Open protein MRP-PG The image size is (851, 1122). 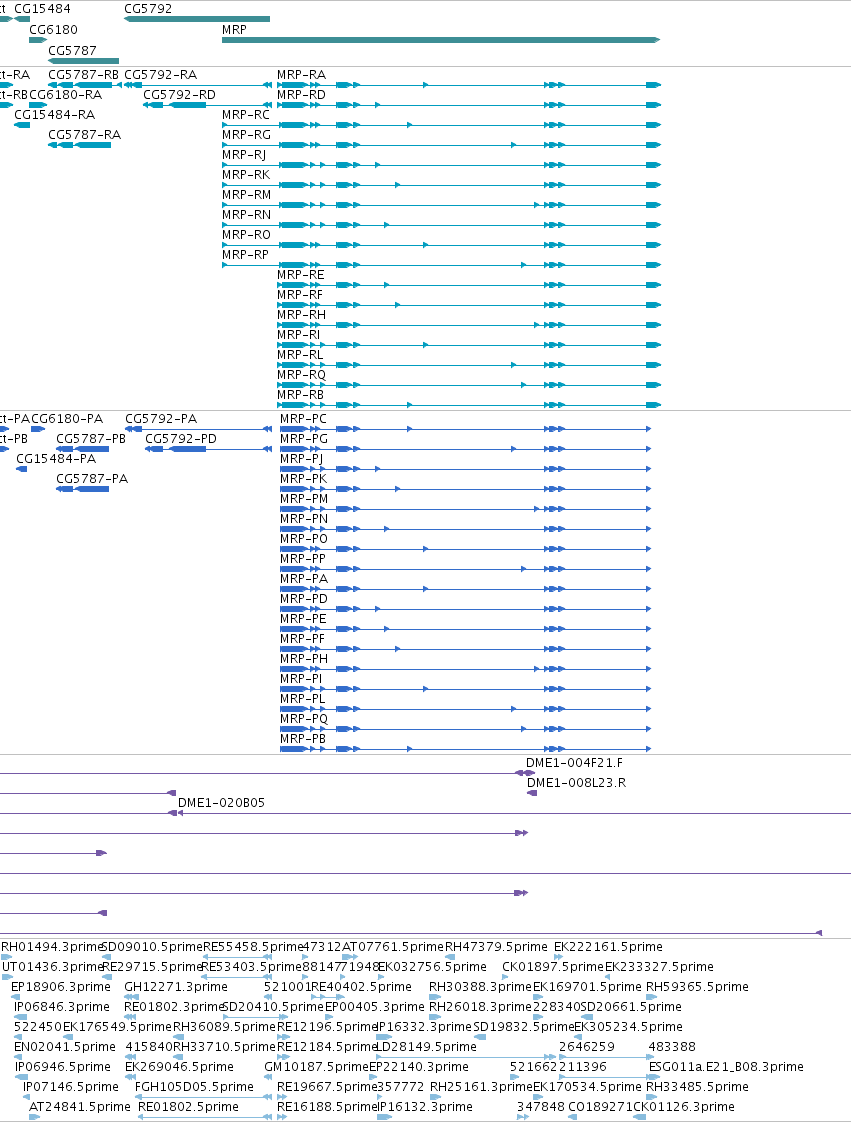(x=304, y=439)
